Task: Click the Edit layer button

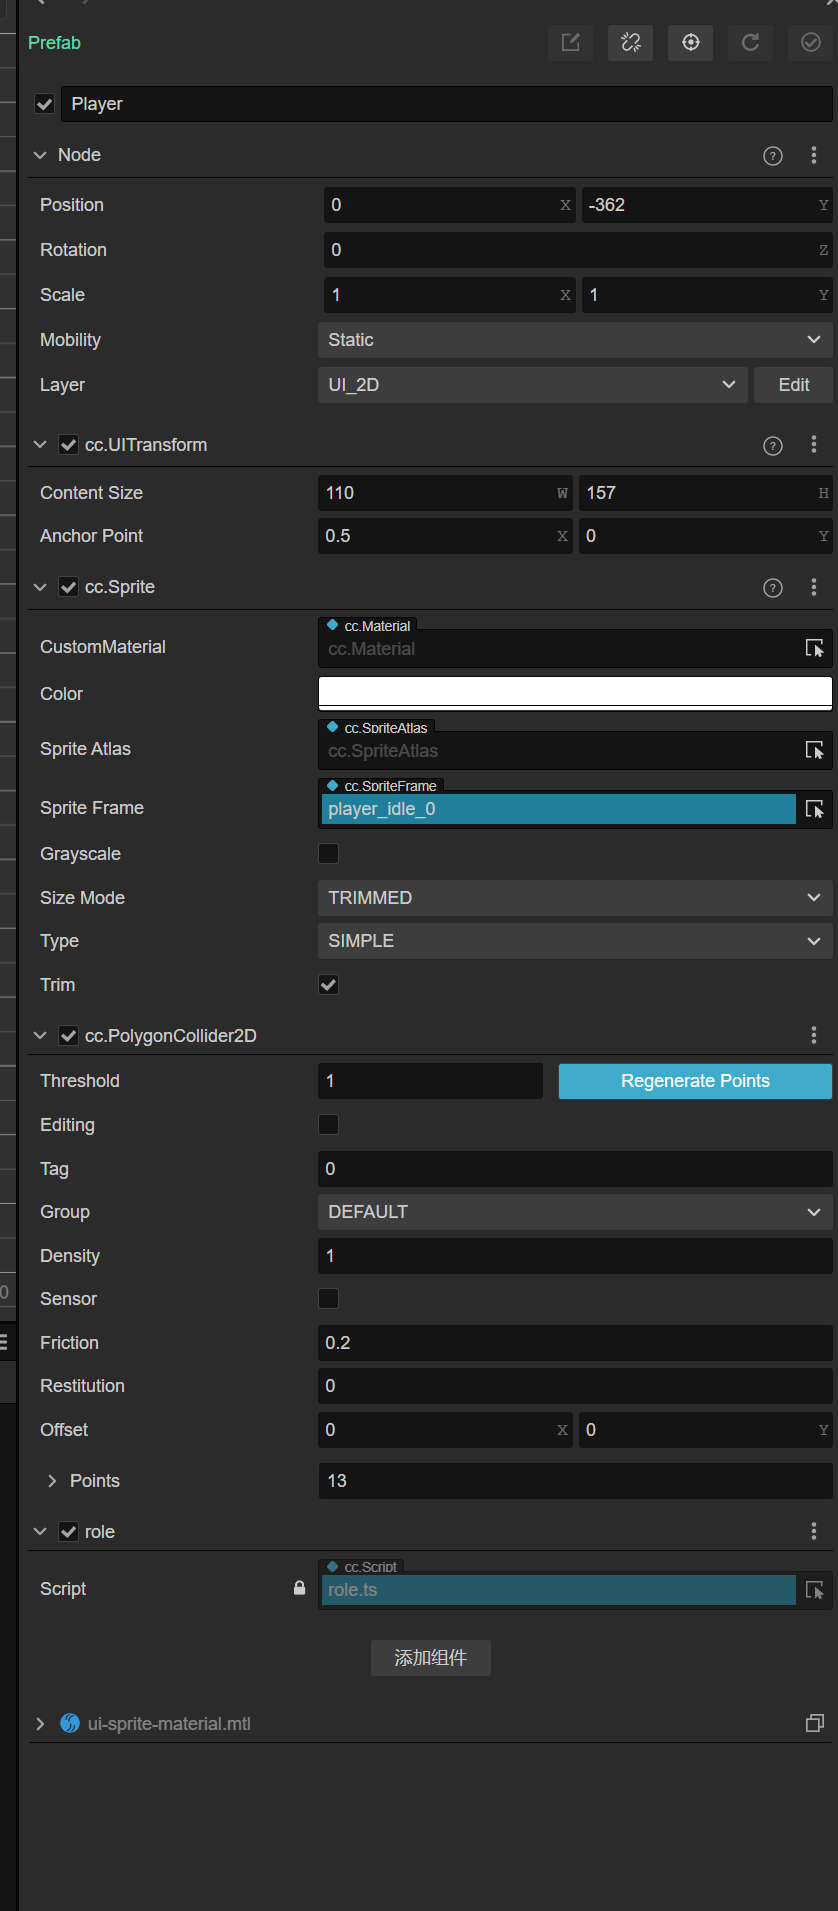Action: click(x=793, y=385)
